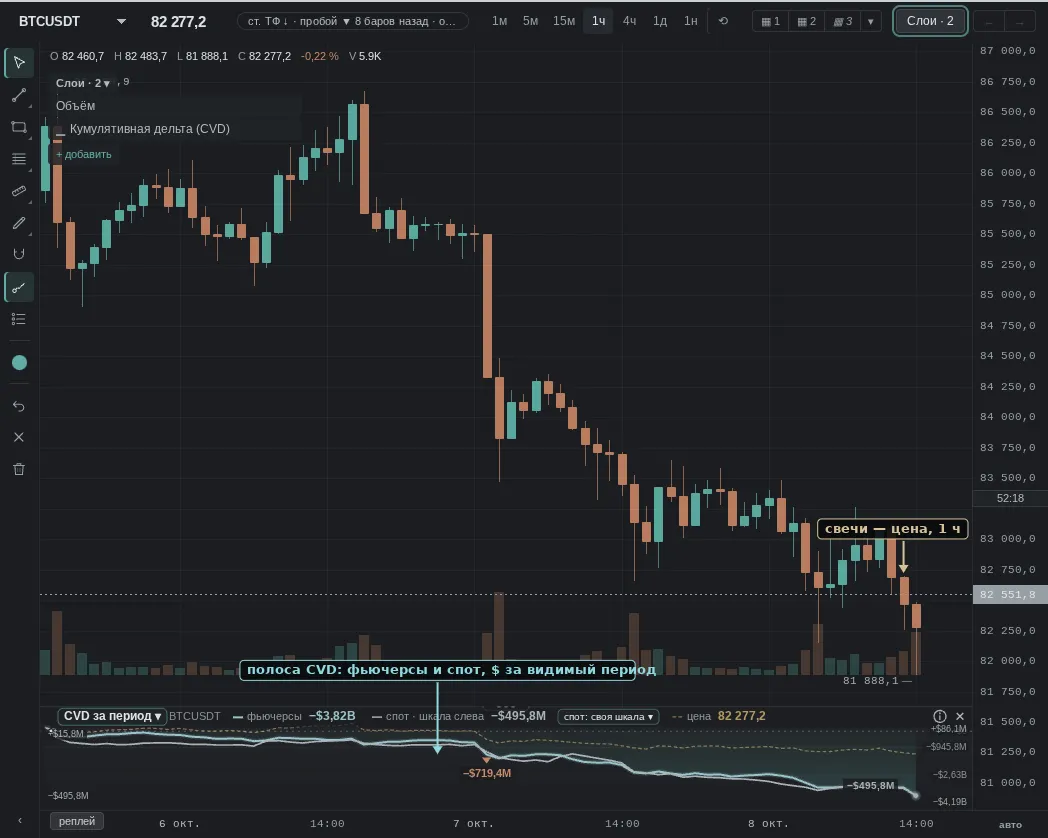Click the реплей button
Viewport: 1048px width, 838px height.
pos(77,821)
